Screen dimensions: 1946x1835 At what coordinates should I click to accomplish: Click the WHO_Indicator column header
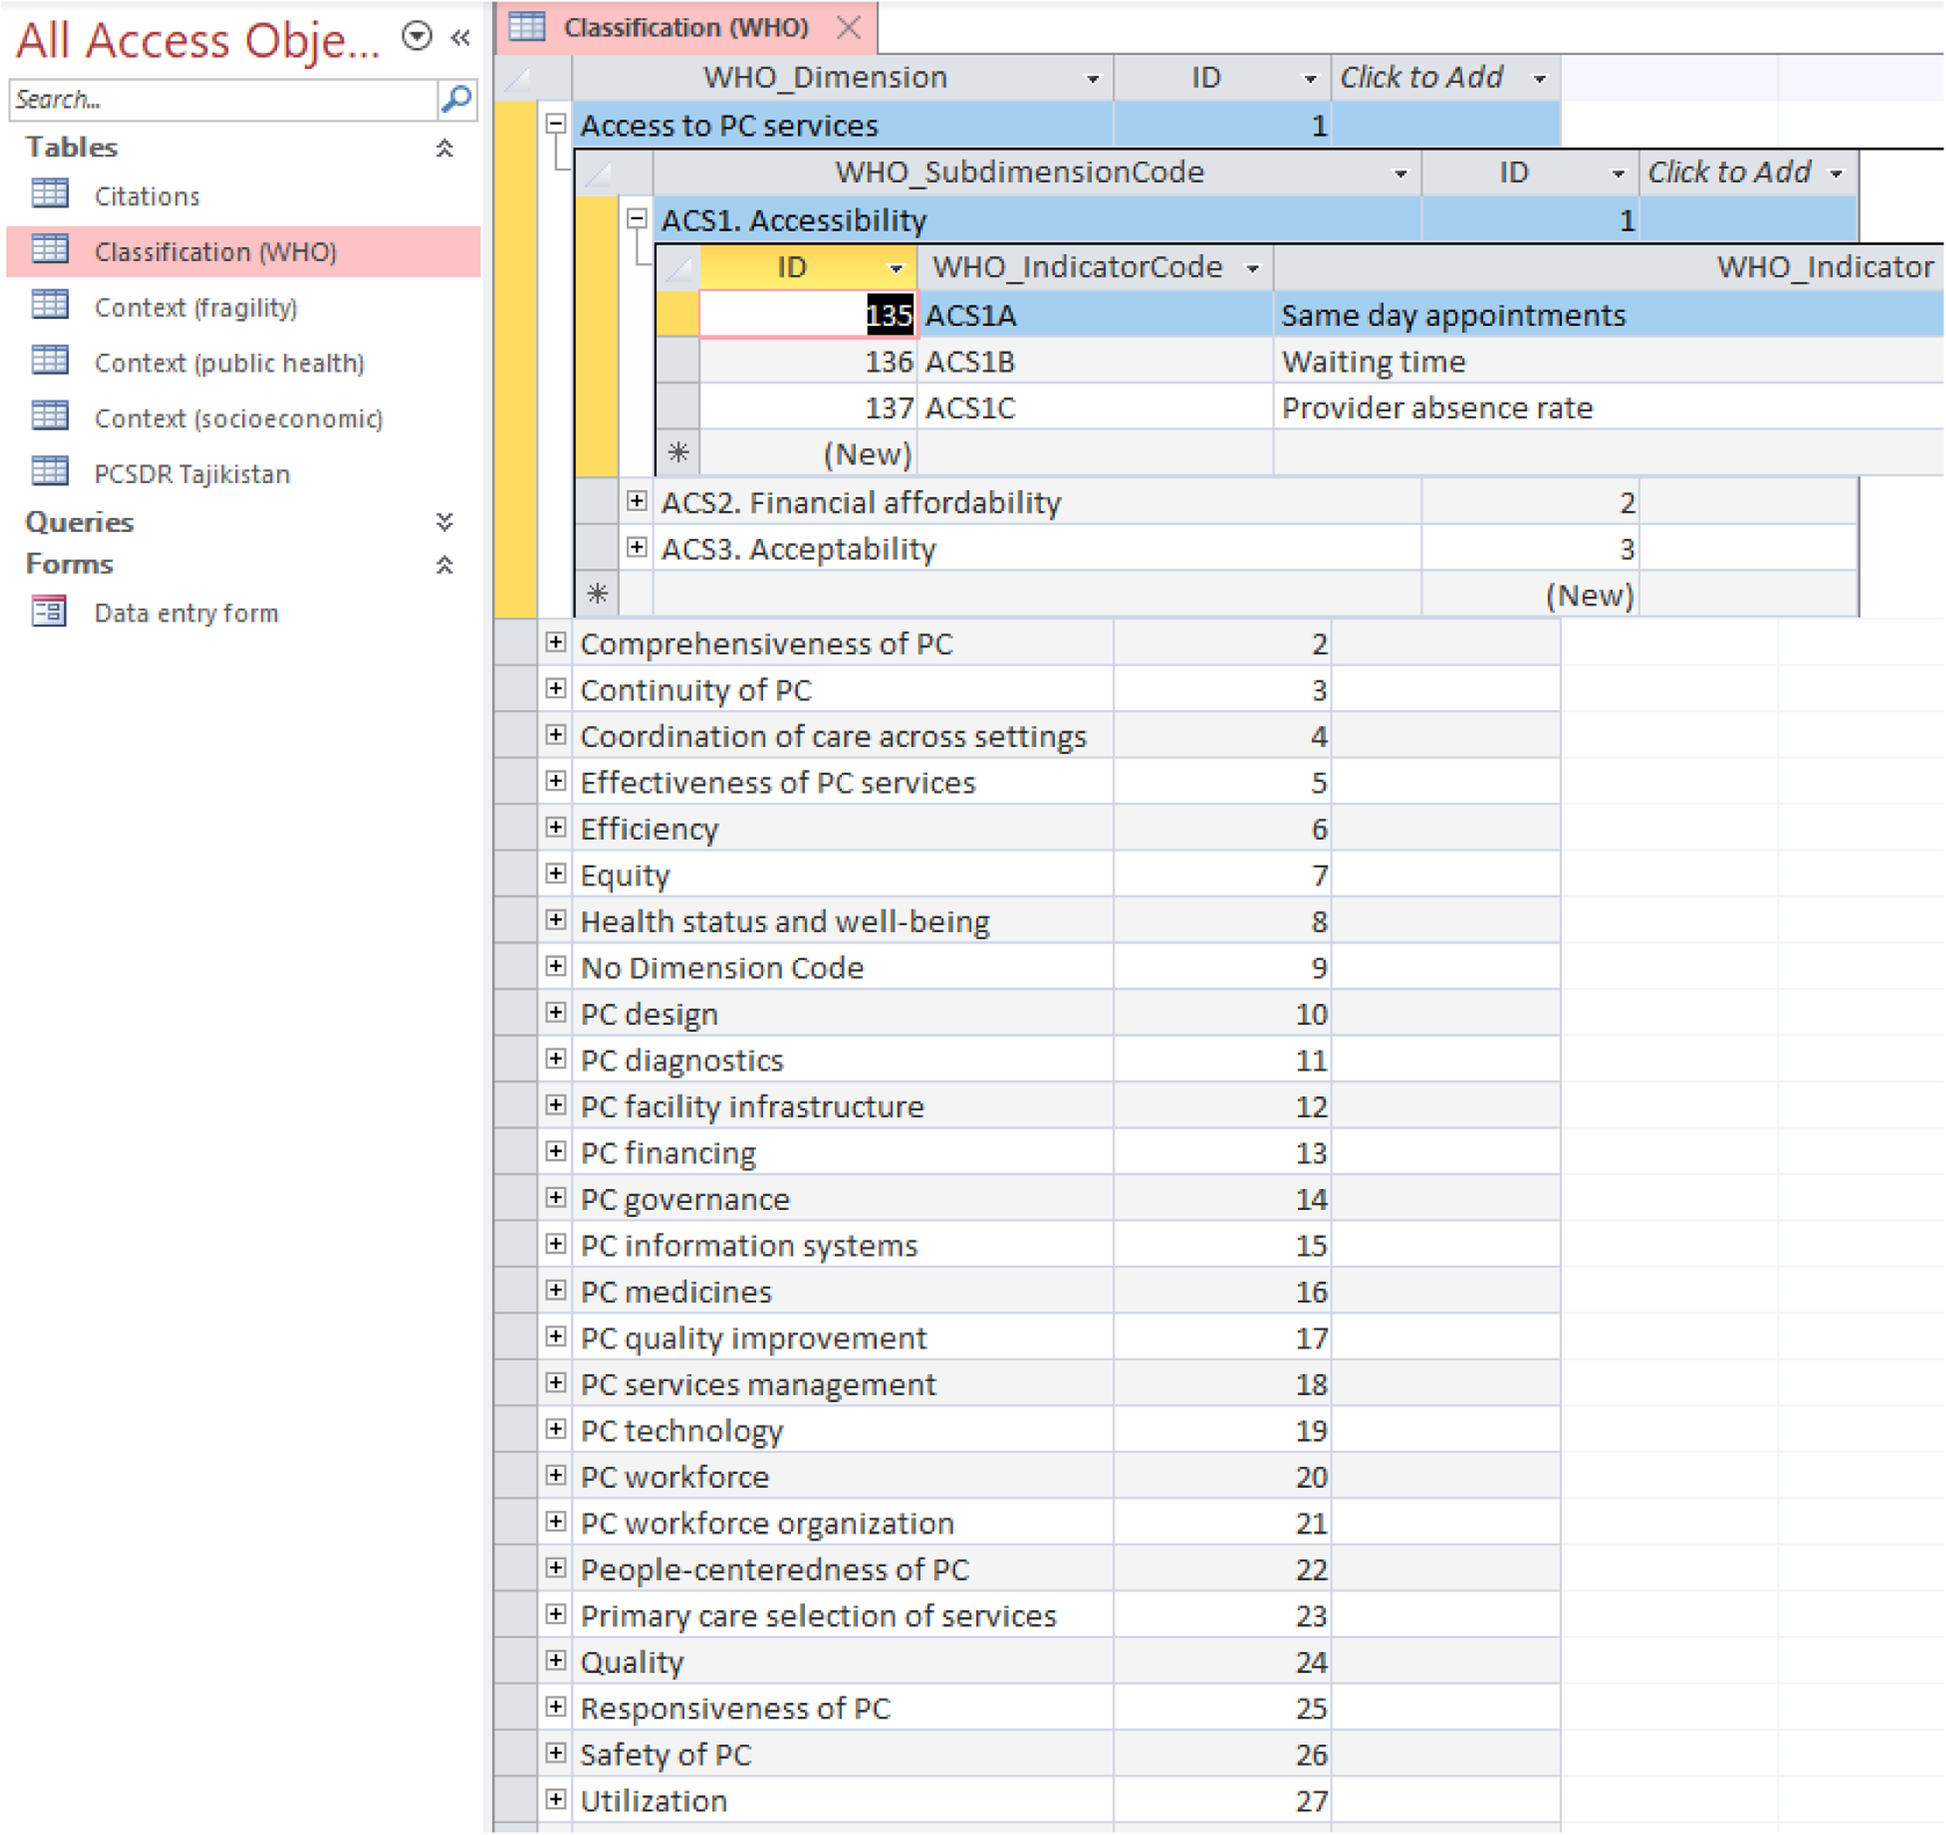click(1609, 267)
